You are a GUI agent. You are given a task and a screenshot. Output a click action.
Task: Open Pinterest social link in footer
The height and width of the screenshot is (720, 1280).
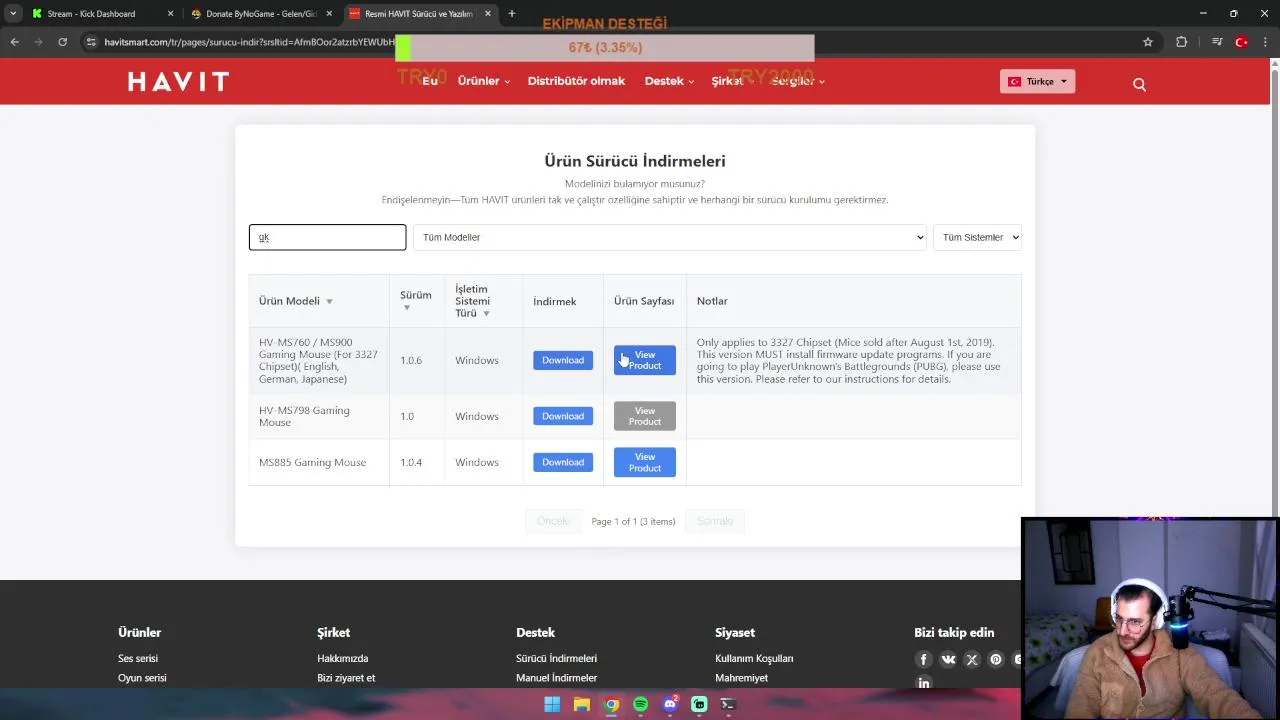pyautogui.click(x=996, y=659)
